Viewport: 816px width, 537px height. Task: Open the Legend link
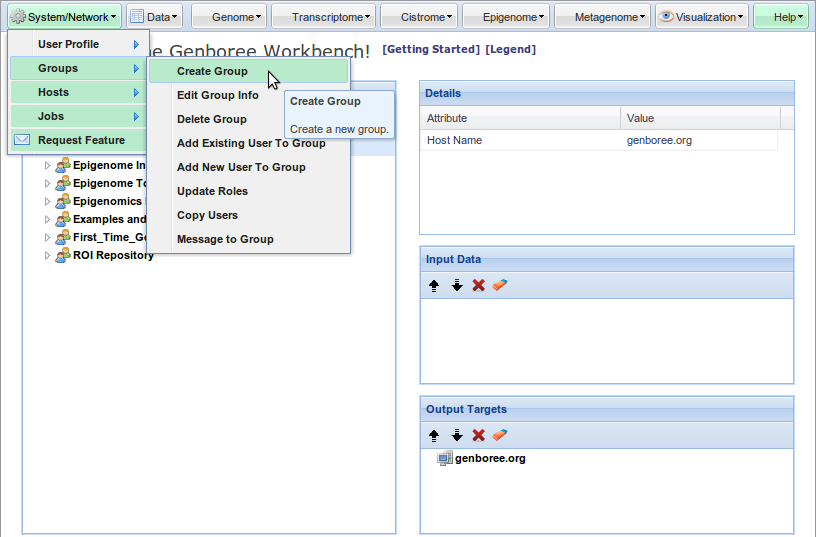click(510, 50)
